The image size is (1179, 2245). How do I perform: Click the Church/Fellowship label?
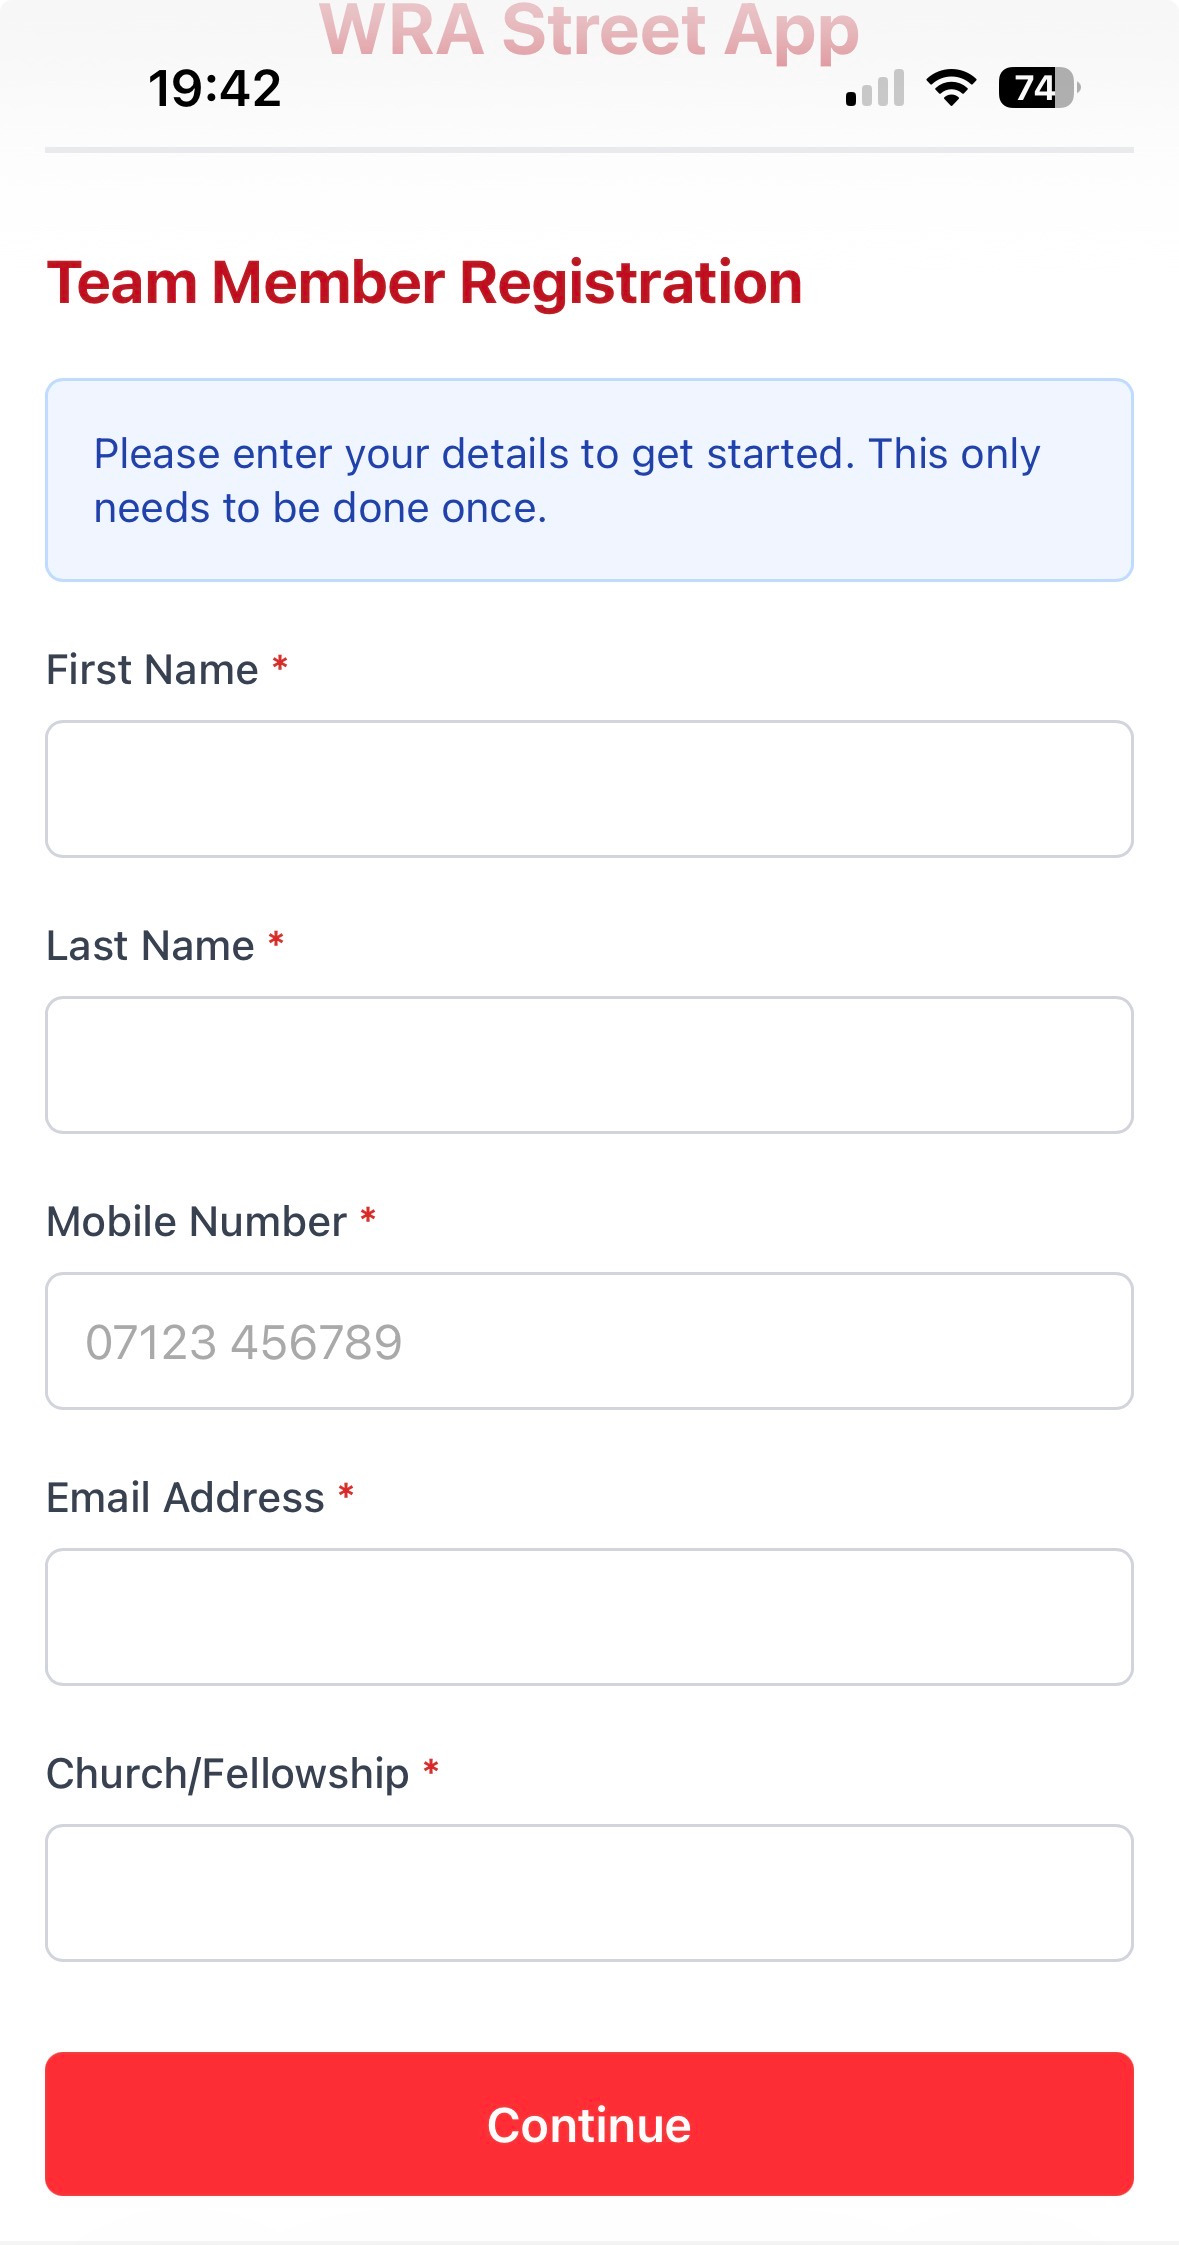pyautogui.click(x=227, y=1774)
